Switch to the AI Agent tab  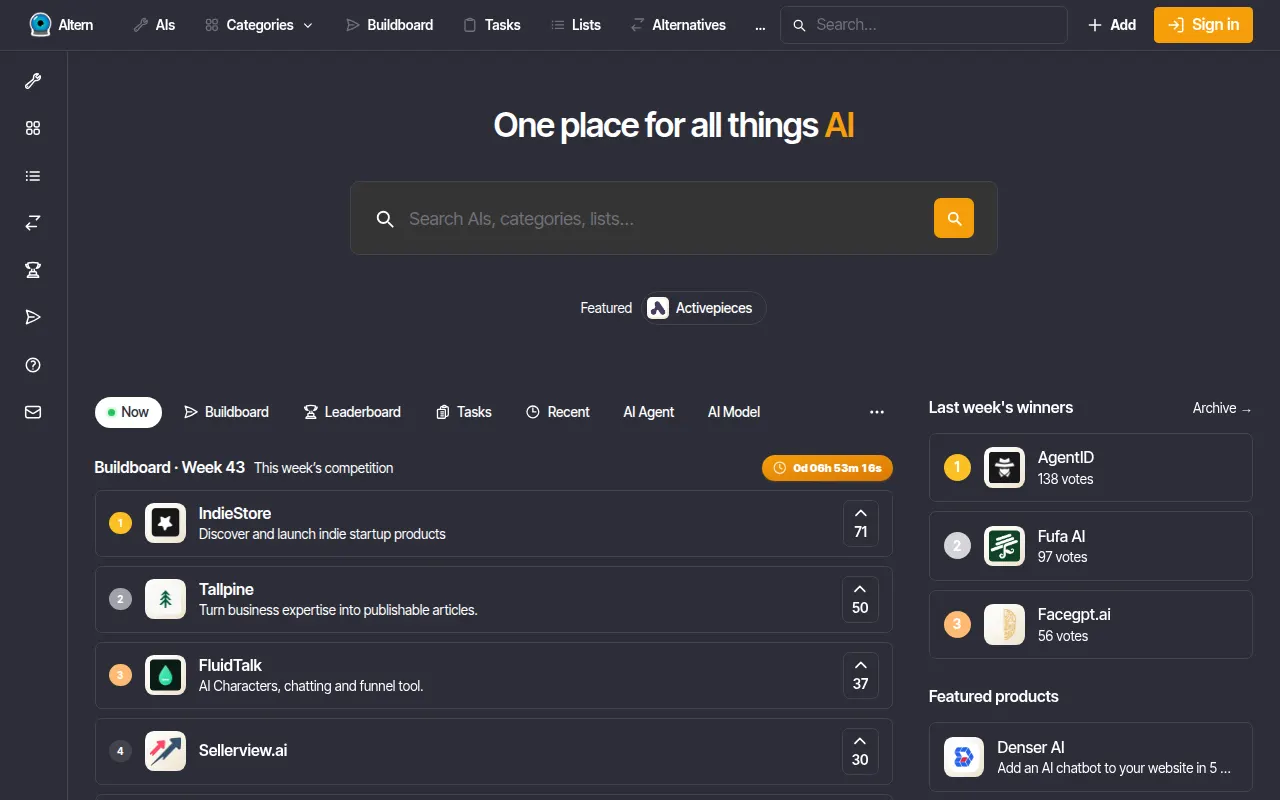point(649,412)
